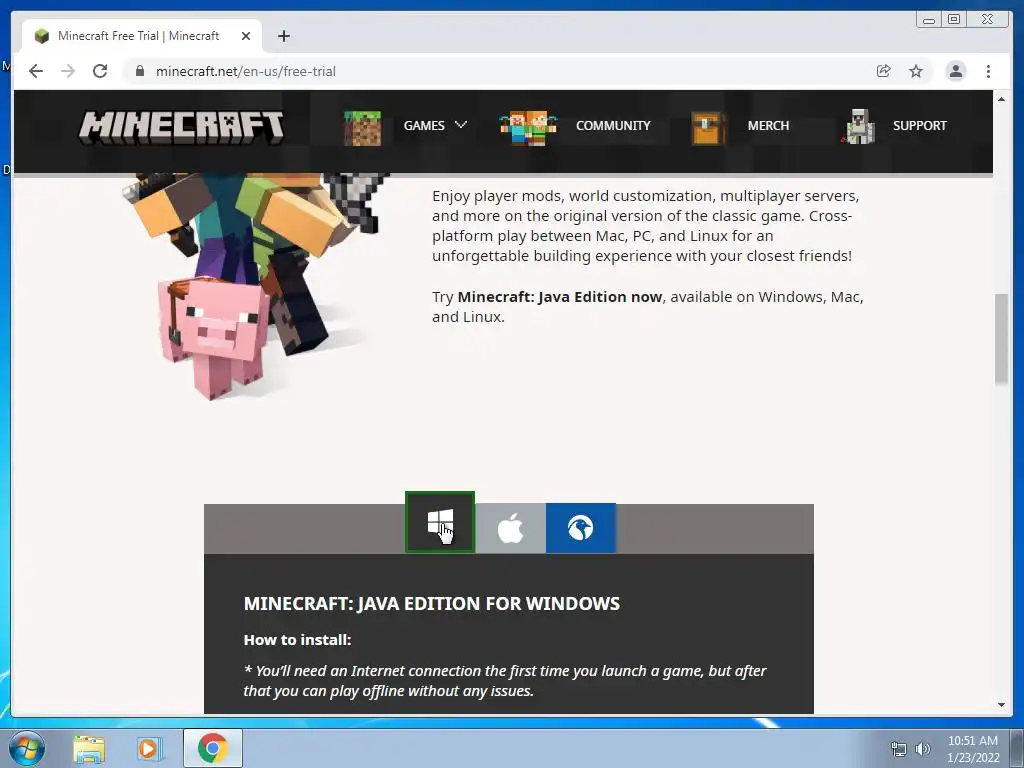Click 'Minecraft: Java Edition now' bold text
Screen dimensions: 1024x768
[x=560, y=297]
